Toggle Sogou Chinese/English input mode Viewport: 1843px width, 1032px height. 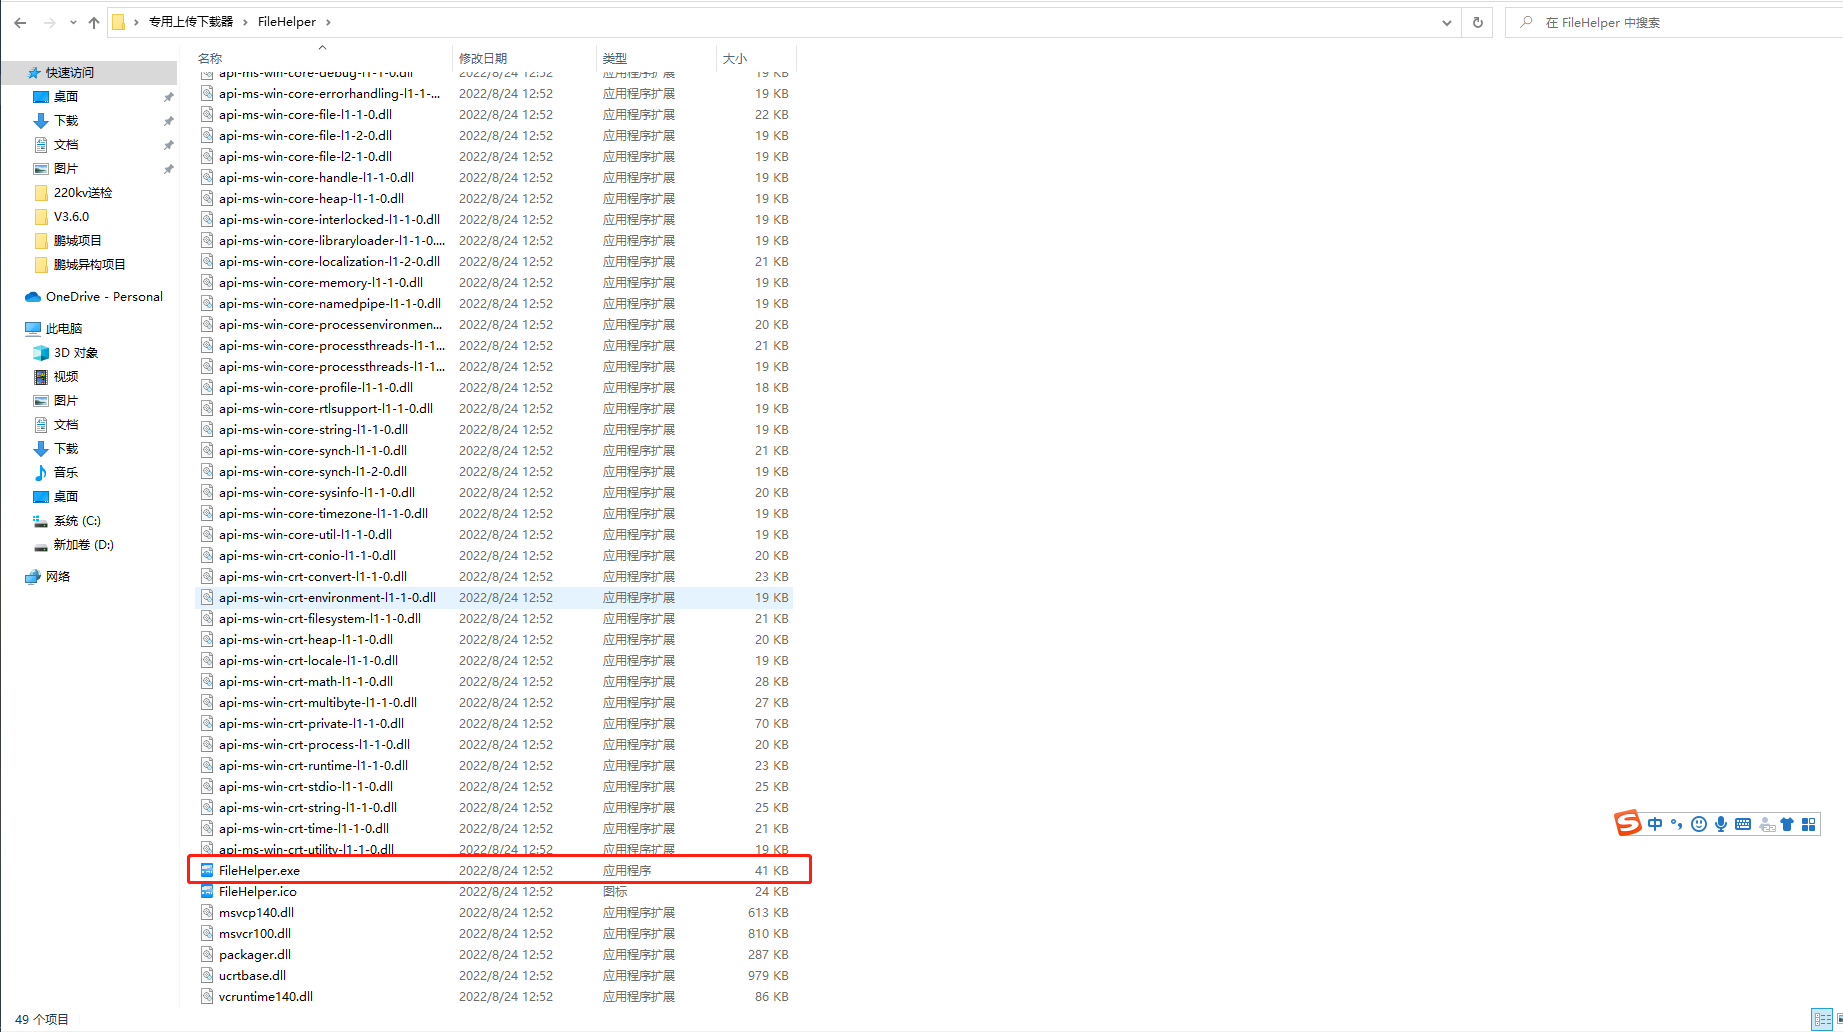click(x=1655, y=824)
